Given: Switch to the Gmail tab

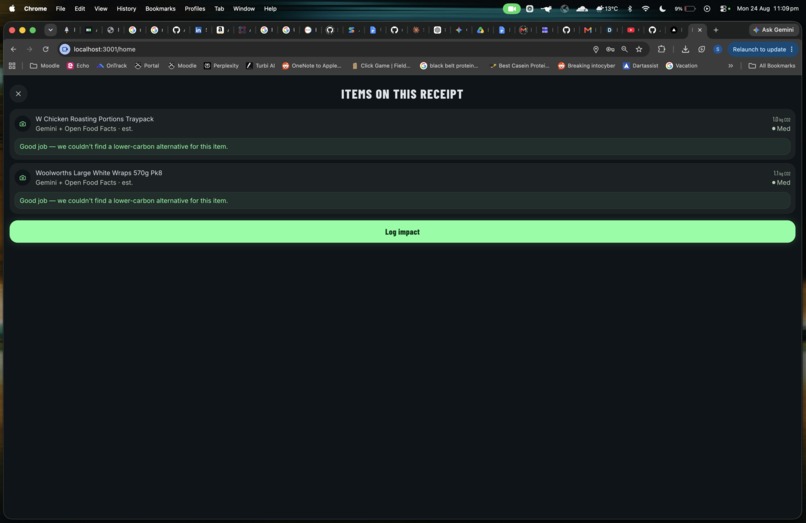Looking at the screenshot, I should [588, 30].
